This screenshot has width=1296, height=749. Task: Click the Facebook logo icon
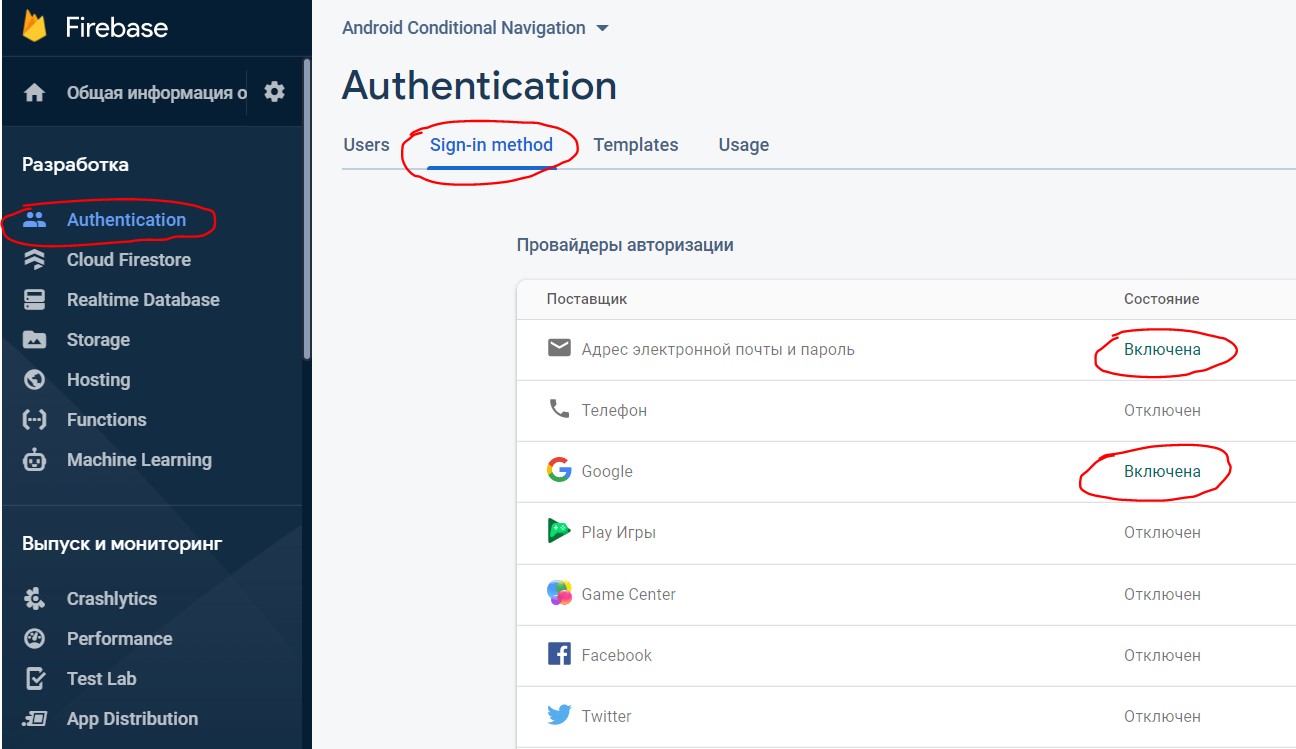click(559, 654)
